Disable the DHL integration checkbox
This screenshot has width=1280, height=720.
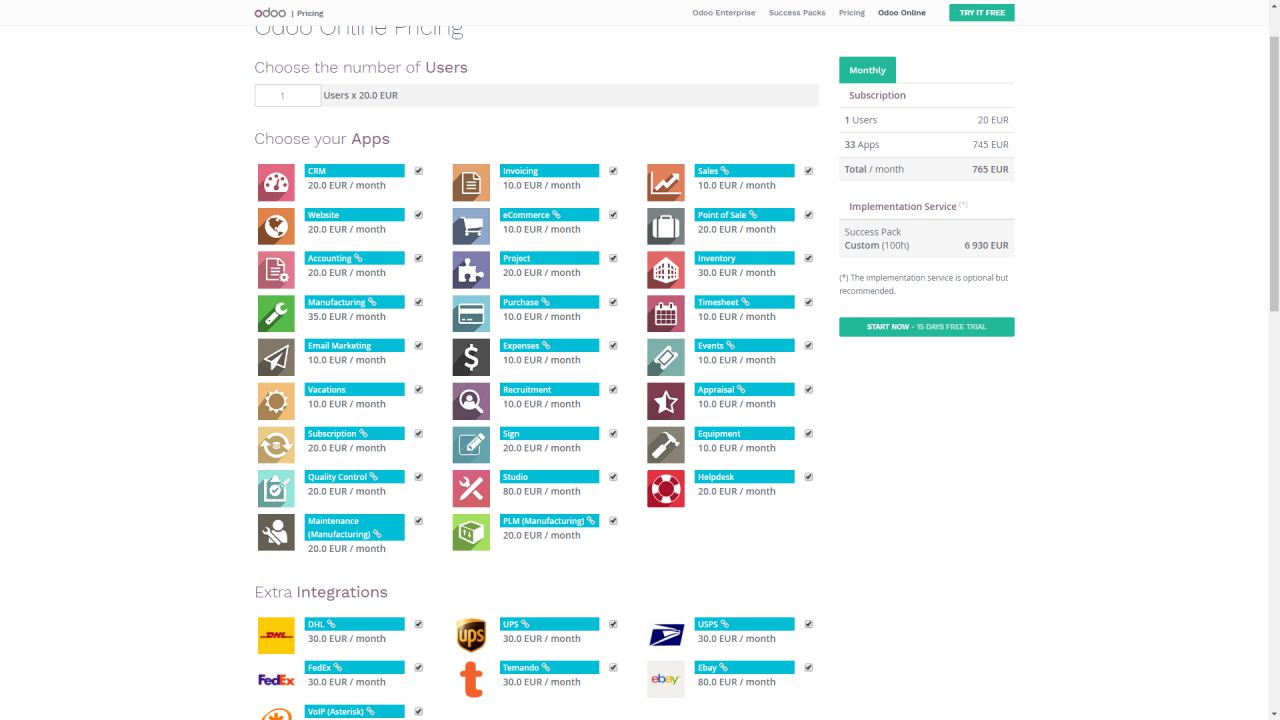click(419, 624)
